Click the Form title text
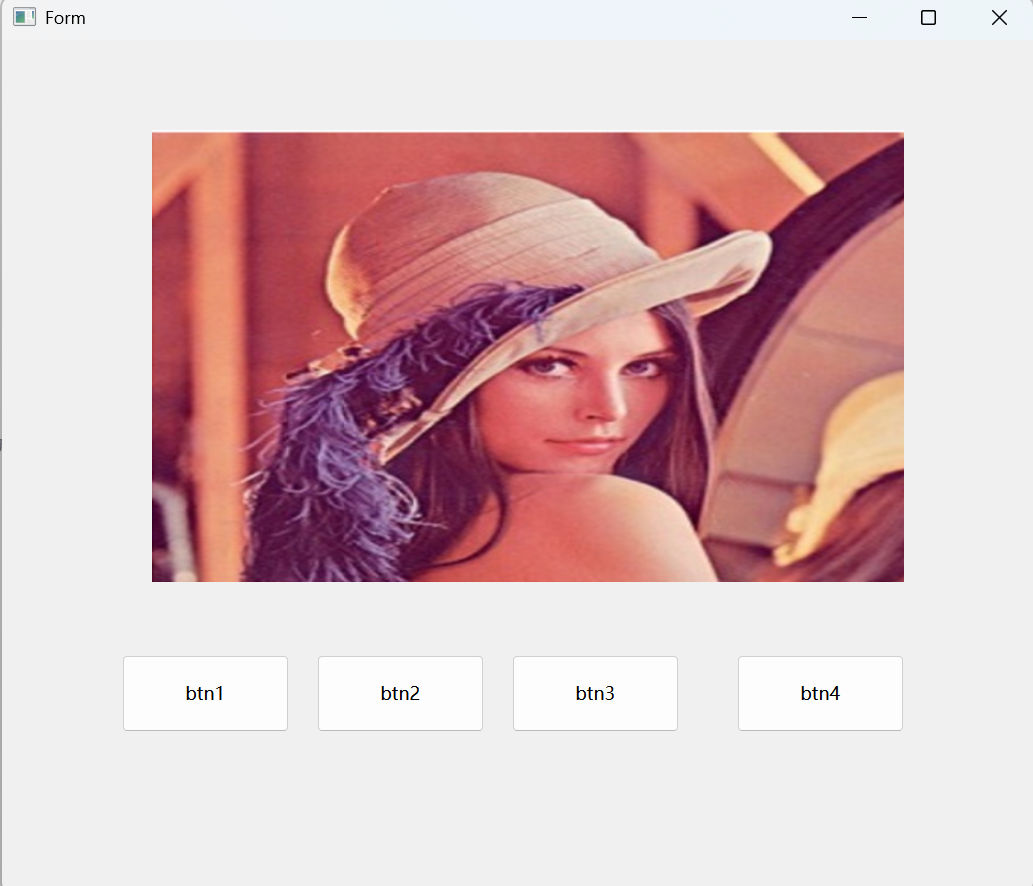 (x=65, y=18)
